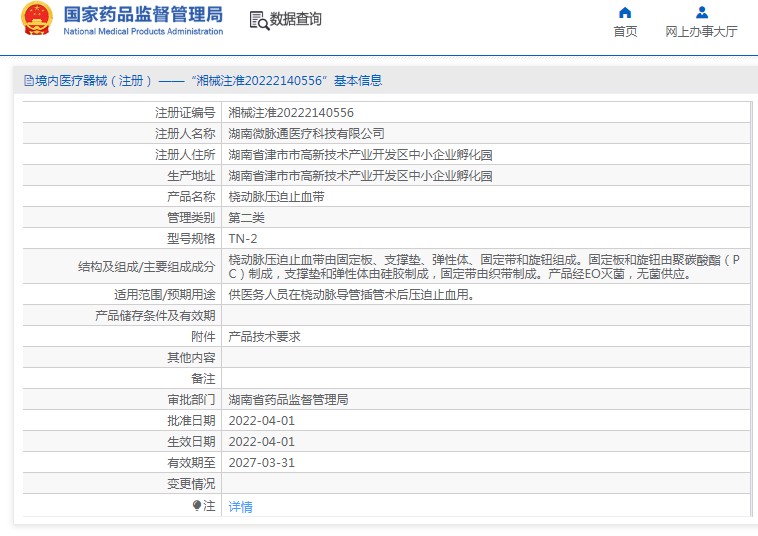Select 第二类 management category value

coord(247,218)
